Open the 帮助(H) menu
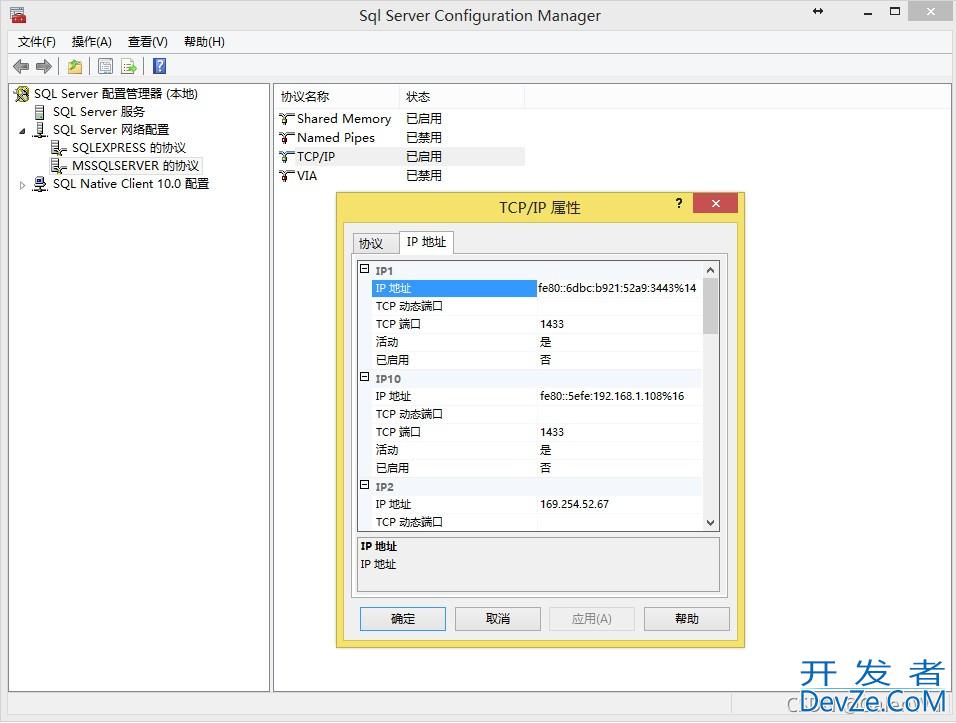 pyautogui.click(x=204, y=41)
